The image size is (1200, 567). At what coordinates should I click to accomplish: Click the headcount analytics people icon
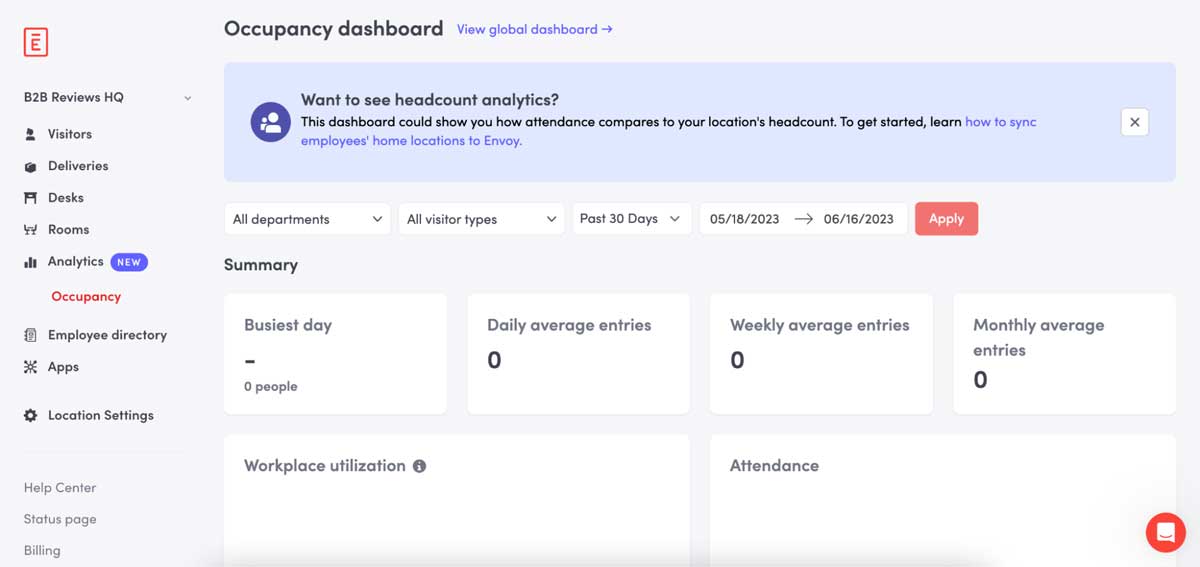pos(270,122)
